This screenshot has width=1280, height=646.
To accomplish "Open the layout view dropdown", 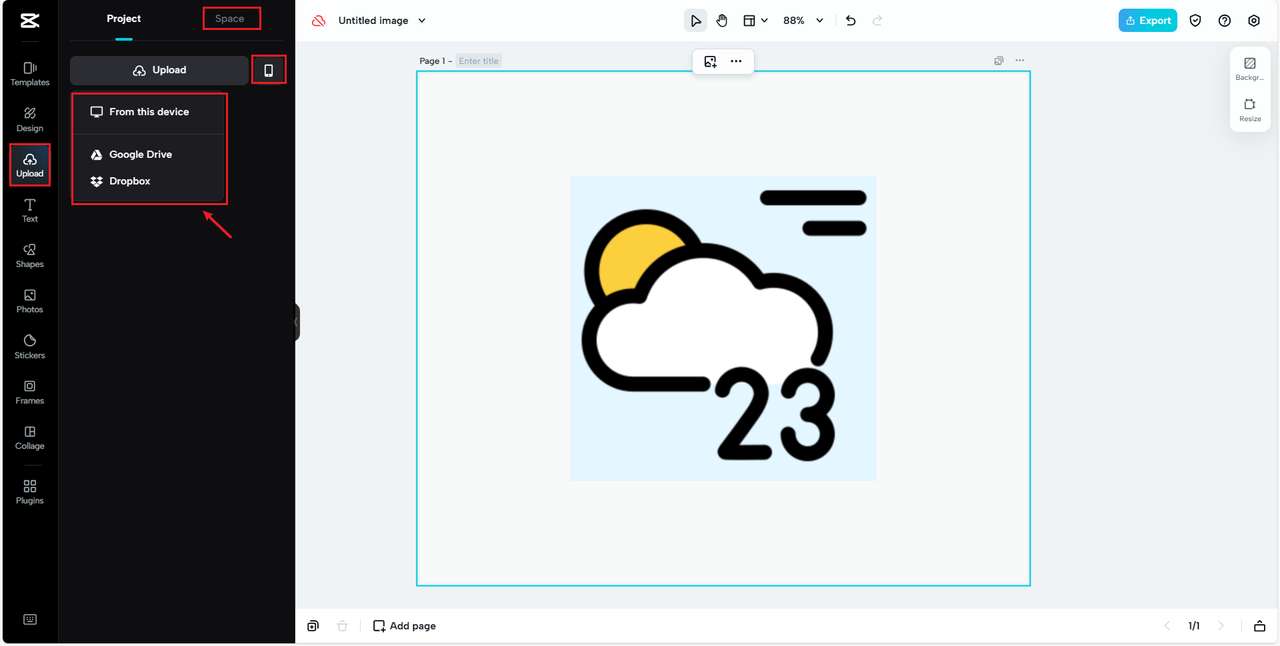I will pyautogui.click(x=755, y=20).
